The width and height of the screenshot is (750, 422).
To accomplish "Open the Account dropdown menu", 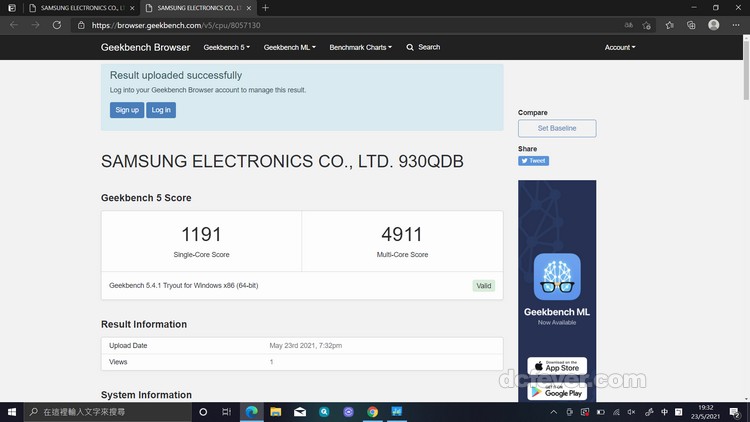I will point(620,47).
